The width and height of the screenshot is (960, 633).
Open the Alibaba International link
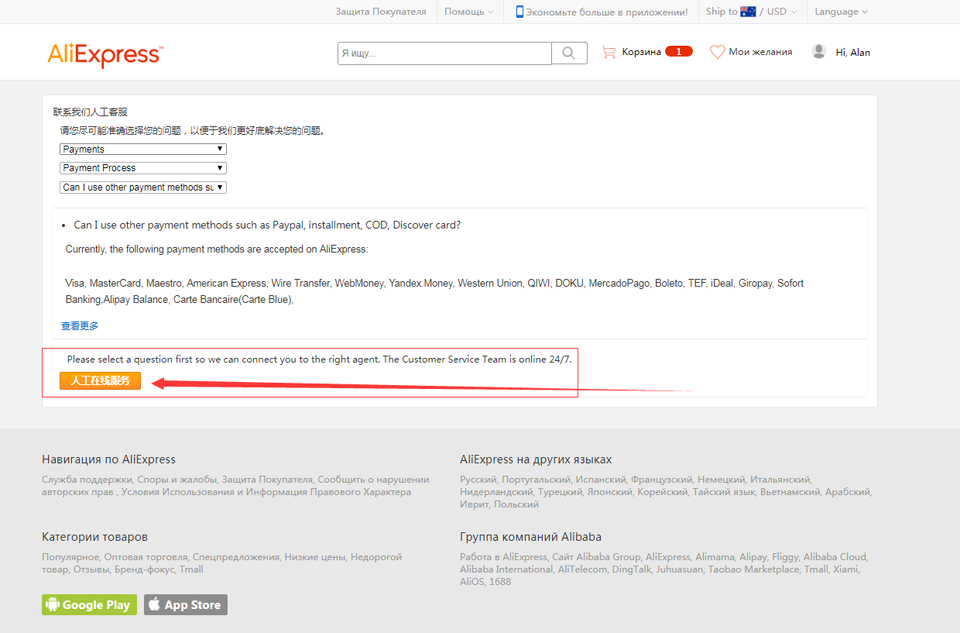coord(506,569)
